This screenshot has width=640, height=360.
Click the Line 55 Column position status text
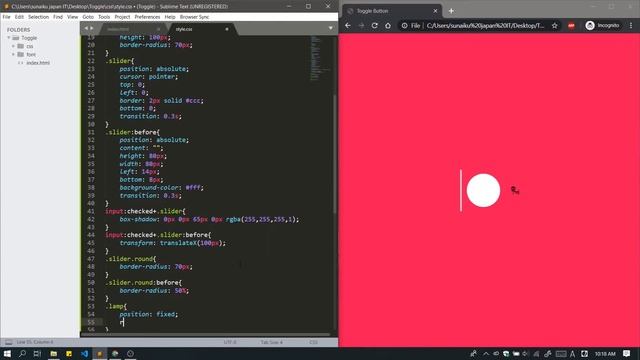coord(35,342)
